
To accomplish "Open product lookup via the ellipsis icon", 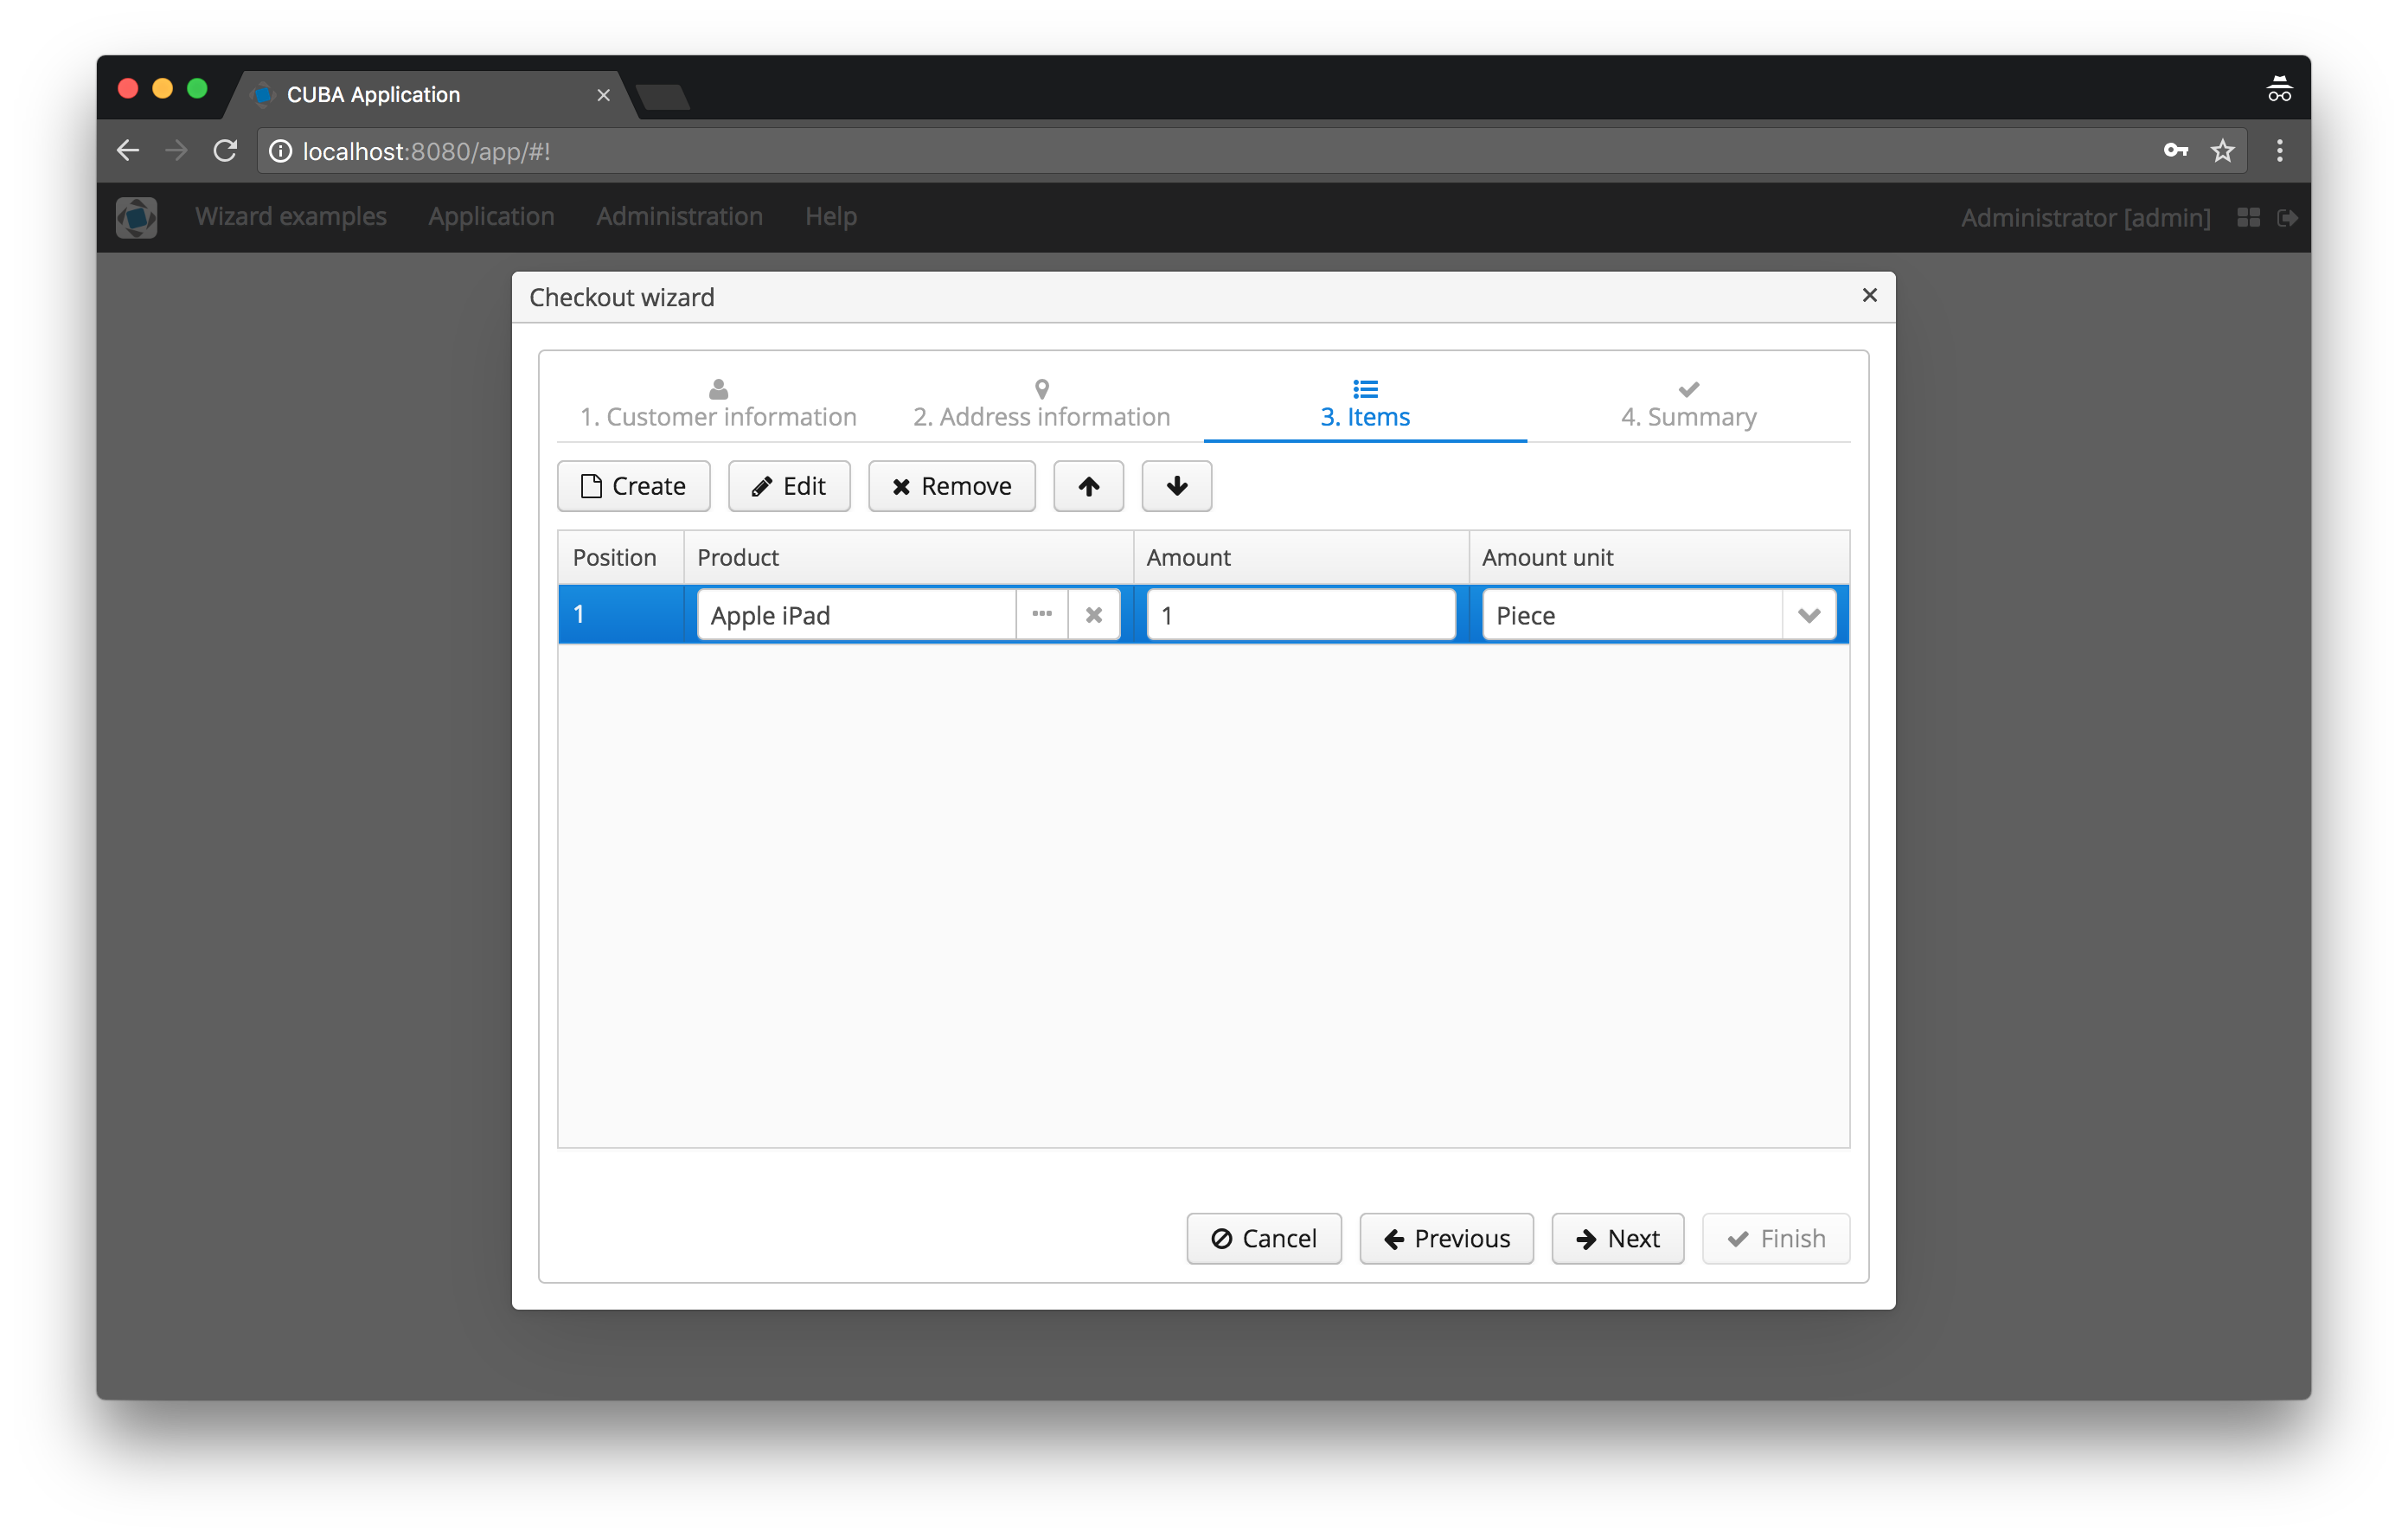I will (x=1041, y=614).
